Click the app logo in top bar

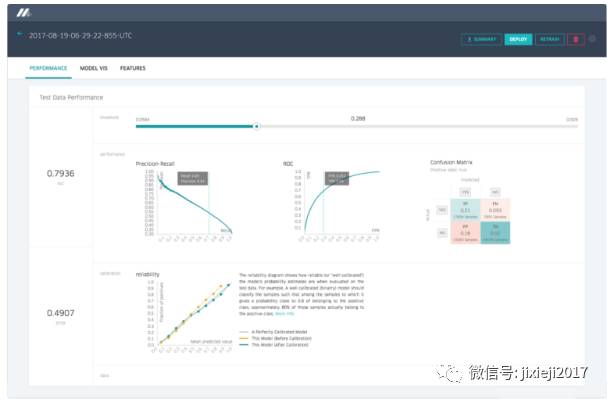coord(23,13)
